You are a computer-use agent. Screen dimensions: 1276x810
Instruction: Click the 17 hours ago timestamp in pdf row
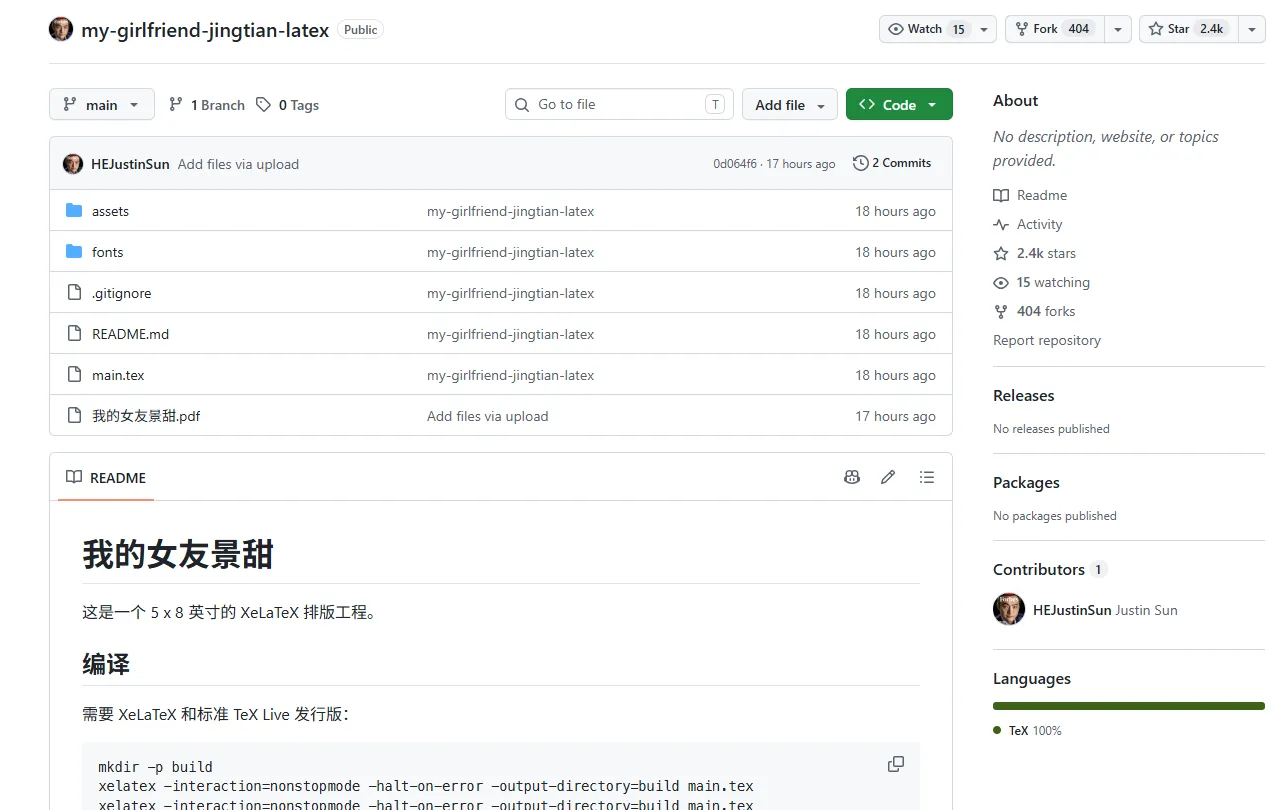[x=896, y=416]
